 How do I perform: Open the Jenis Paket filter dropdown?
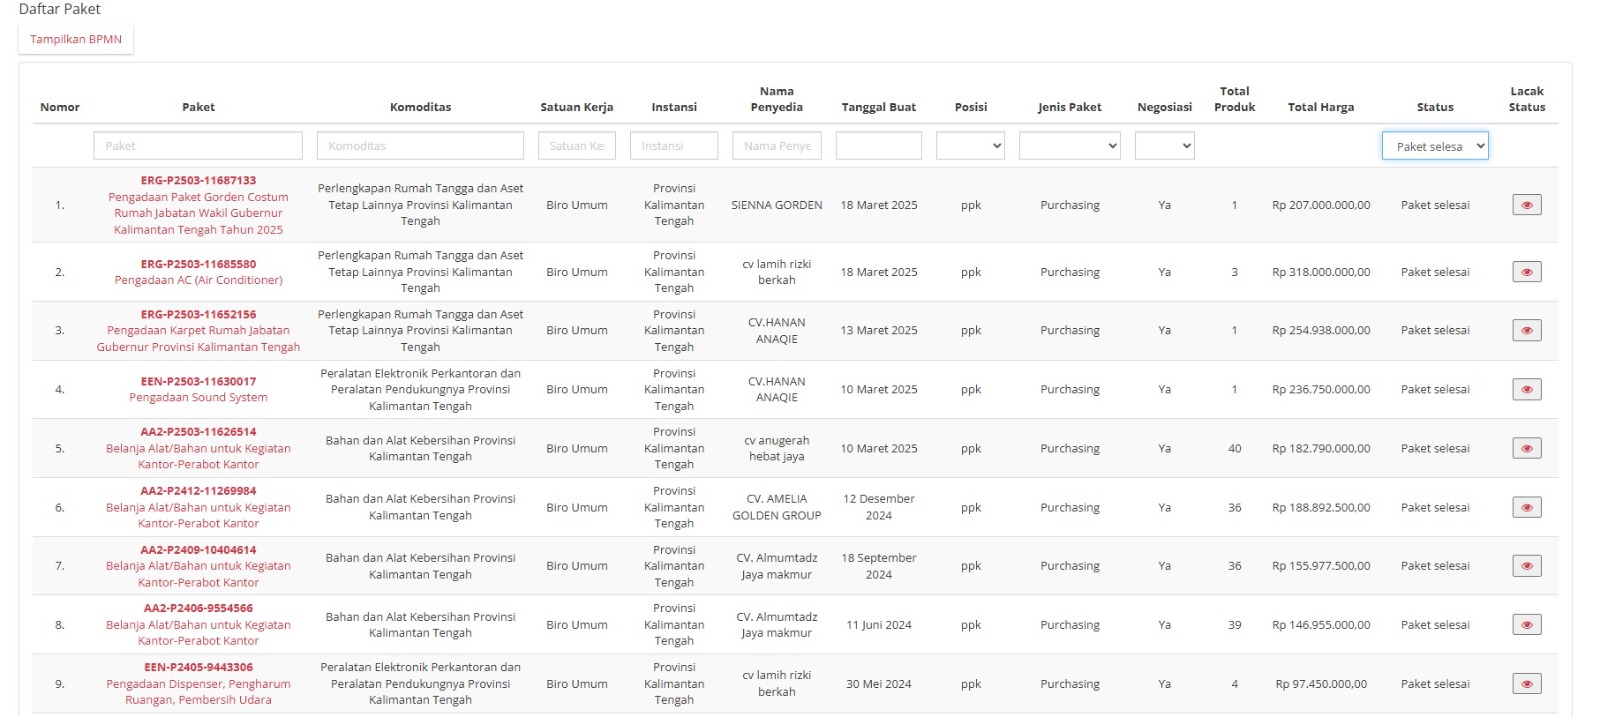[1069, 146]
